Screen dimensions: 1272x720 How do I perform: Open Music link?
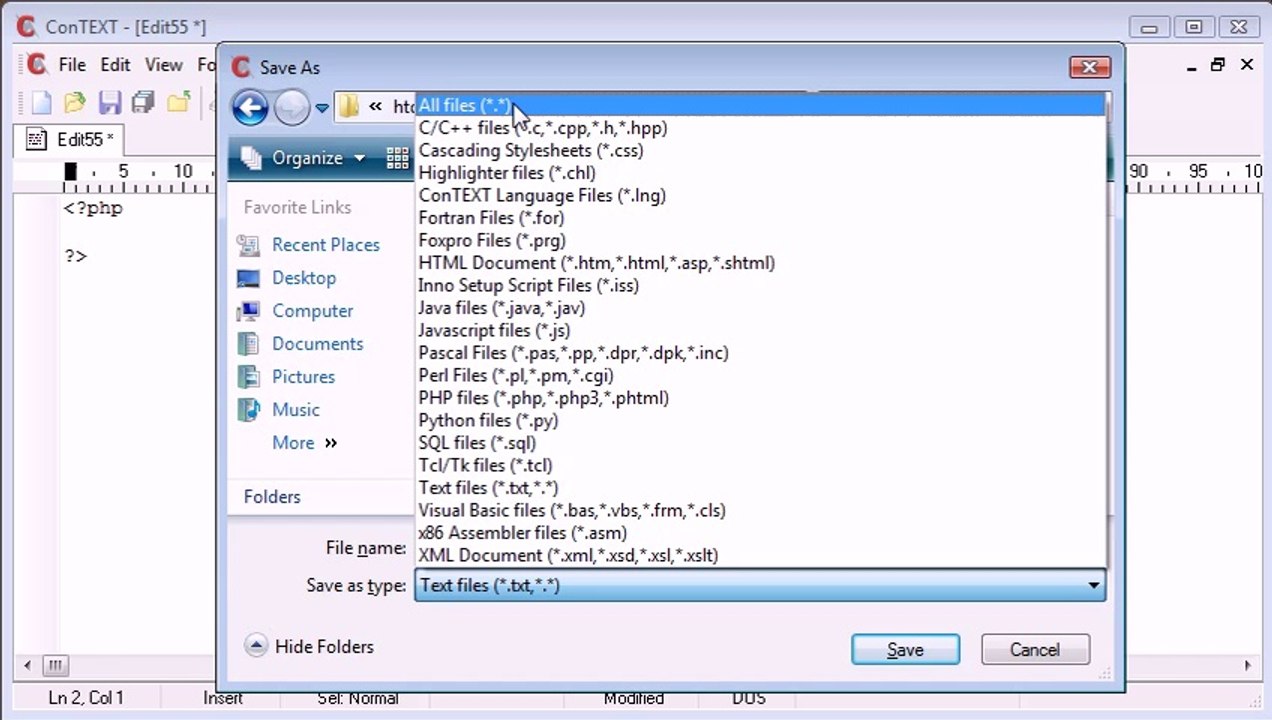point(296,410)
